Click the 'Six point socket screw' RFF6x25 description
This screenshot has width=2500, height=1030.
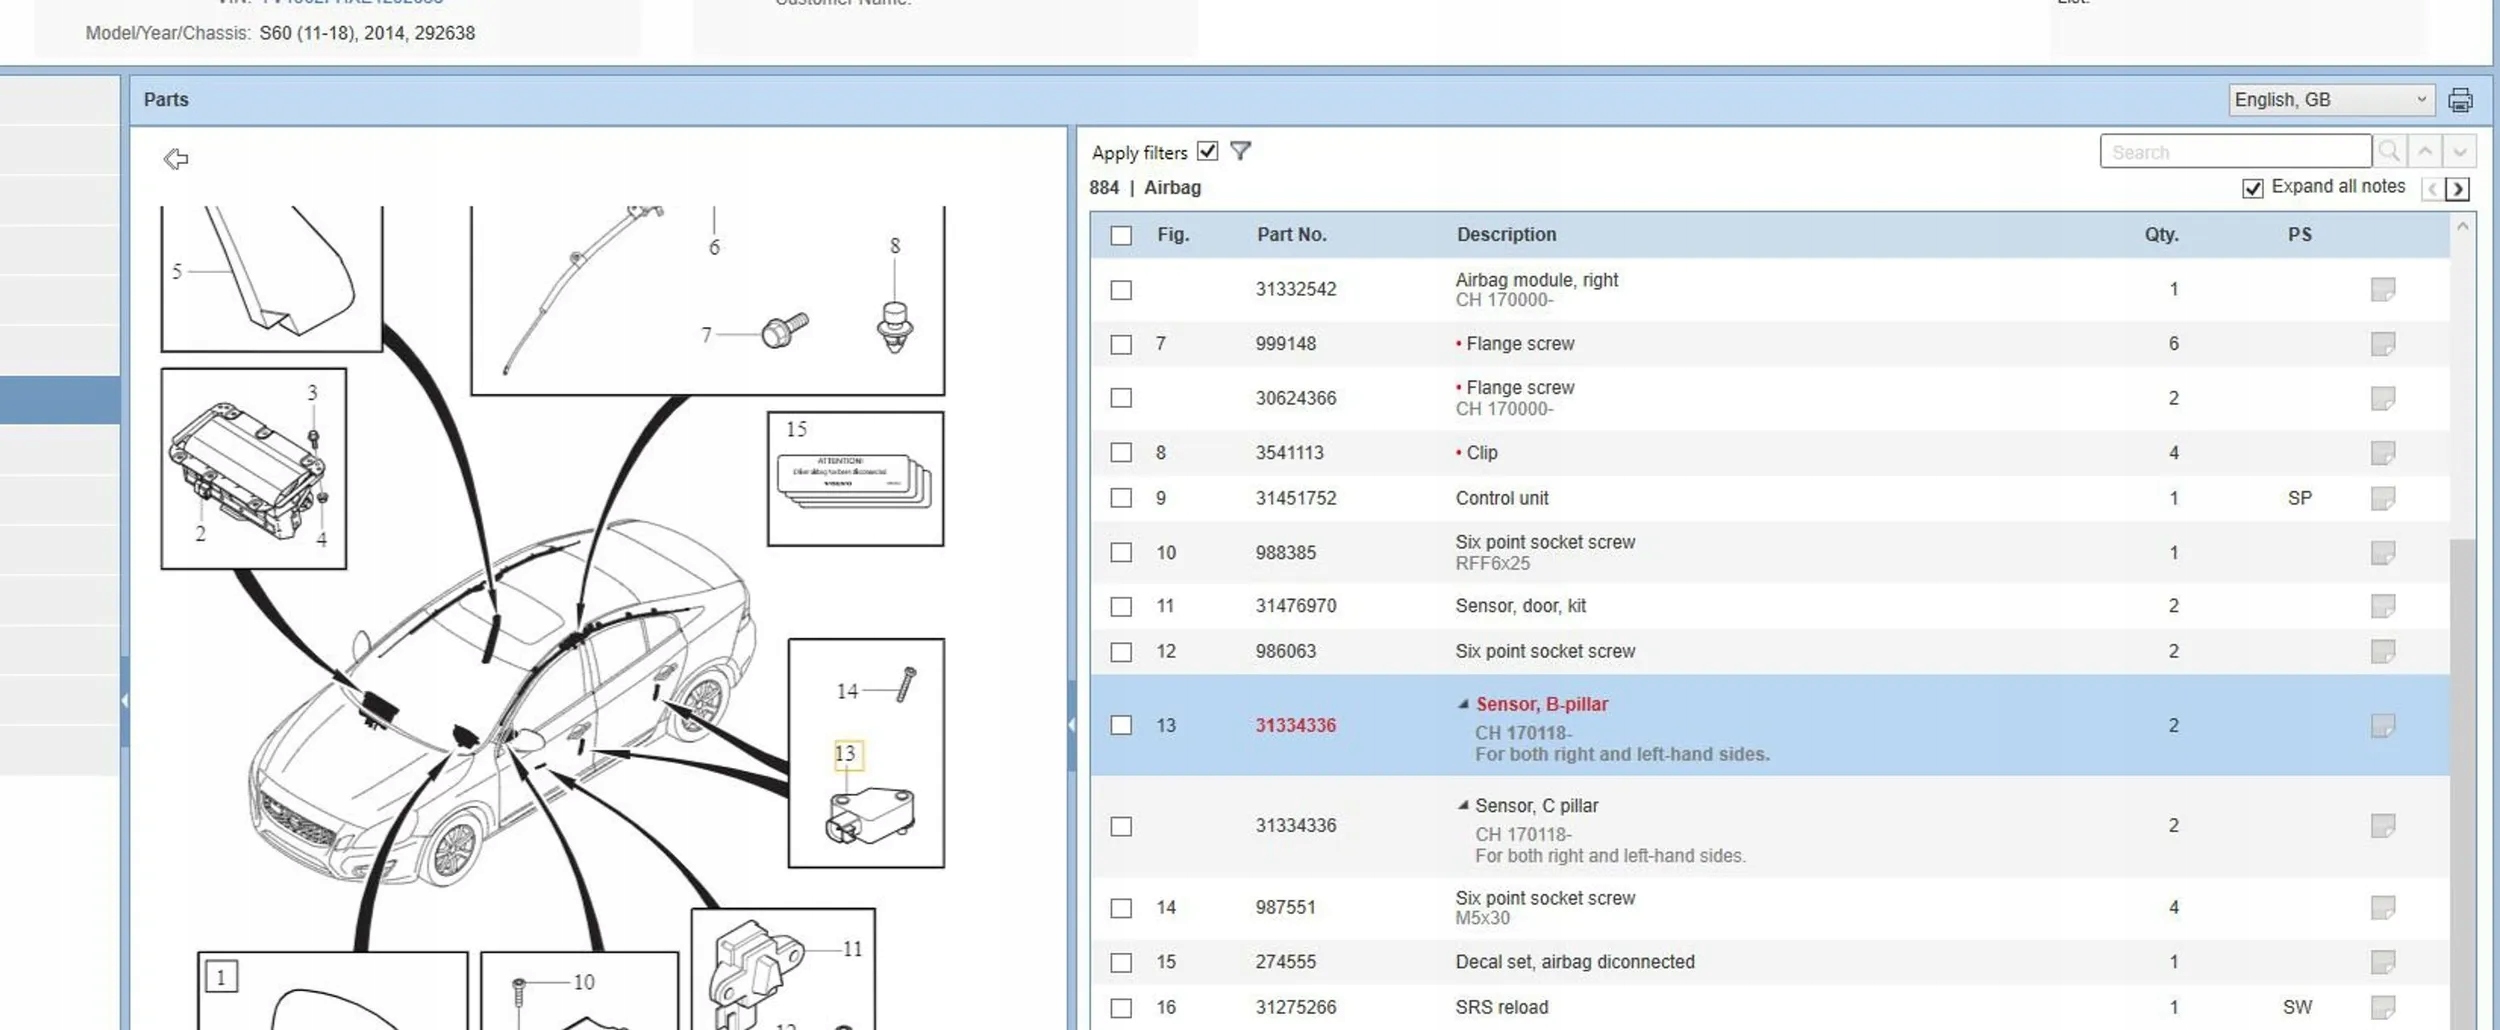pos(1545,542)
